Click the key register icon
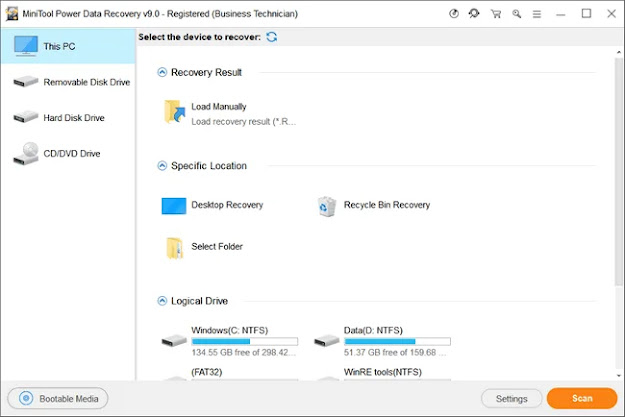This screenshot has height=417, width=625. pos(517,14)
